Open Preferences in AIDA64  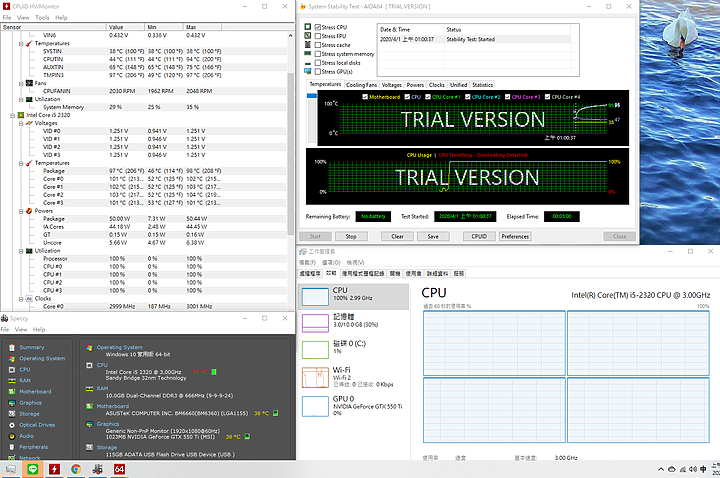[515, 236]
